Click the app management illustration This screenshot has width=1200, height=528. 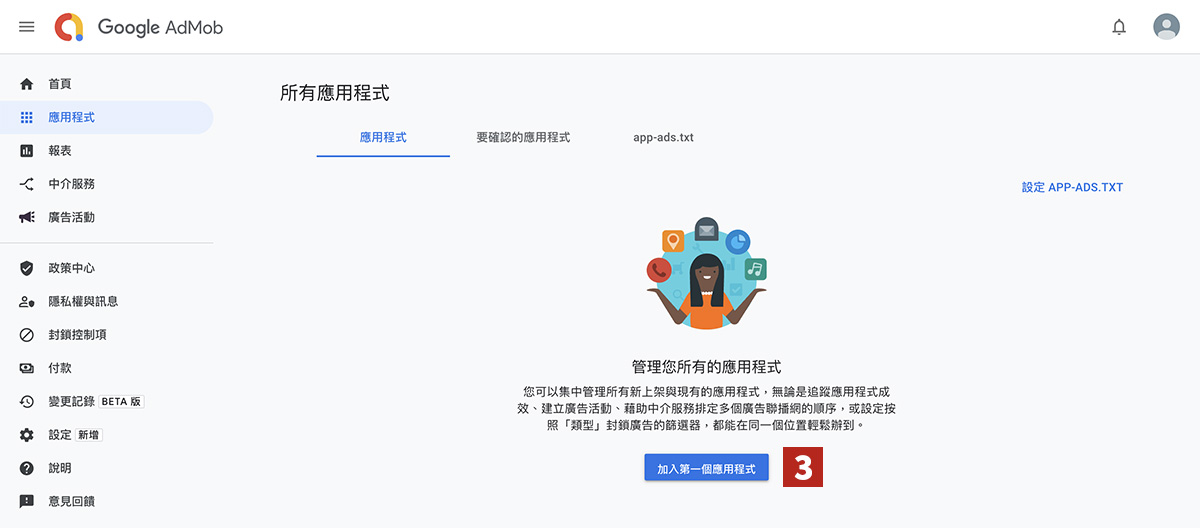coord(706,273)
